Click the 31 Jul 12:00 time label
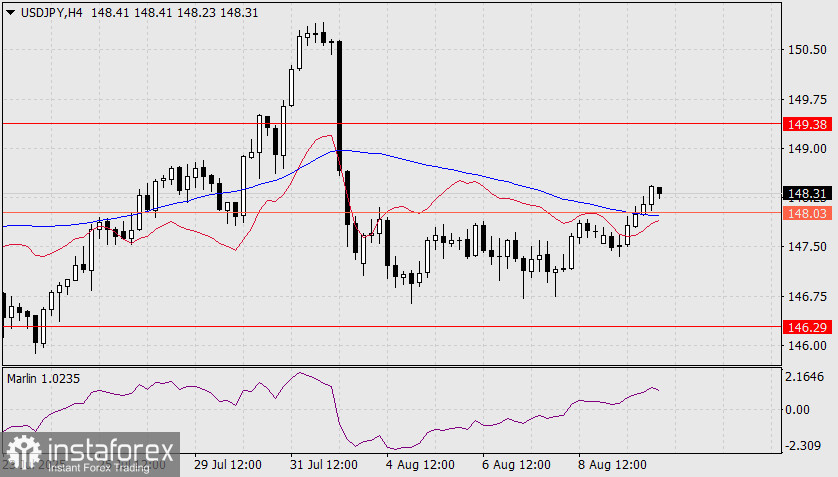The image size is (838, 477). (324, 465)
